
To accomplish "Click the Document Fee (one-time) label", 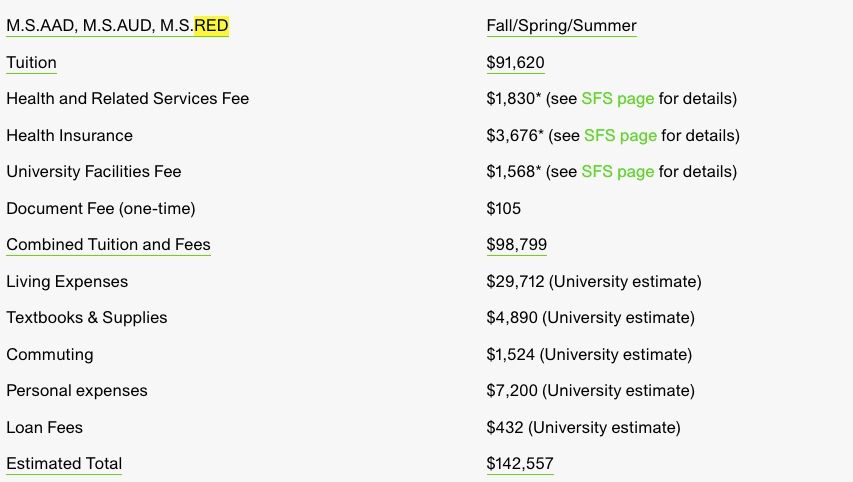I will (101, 209).
